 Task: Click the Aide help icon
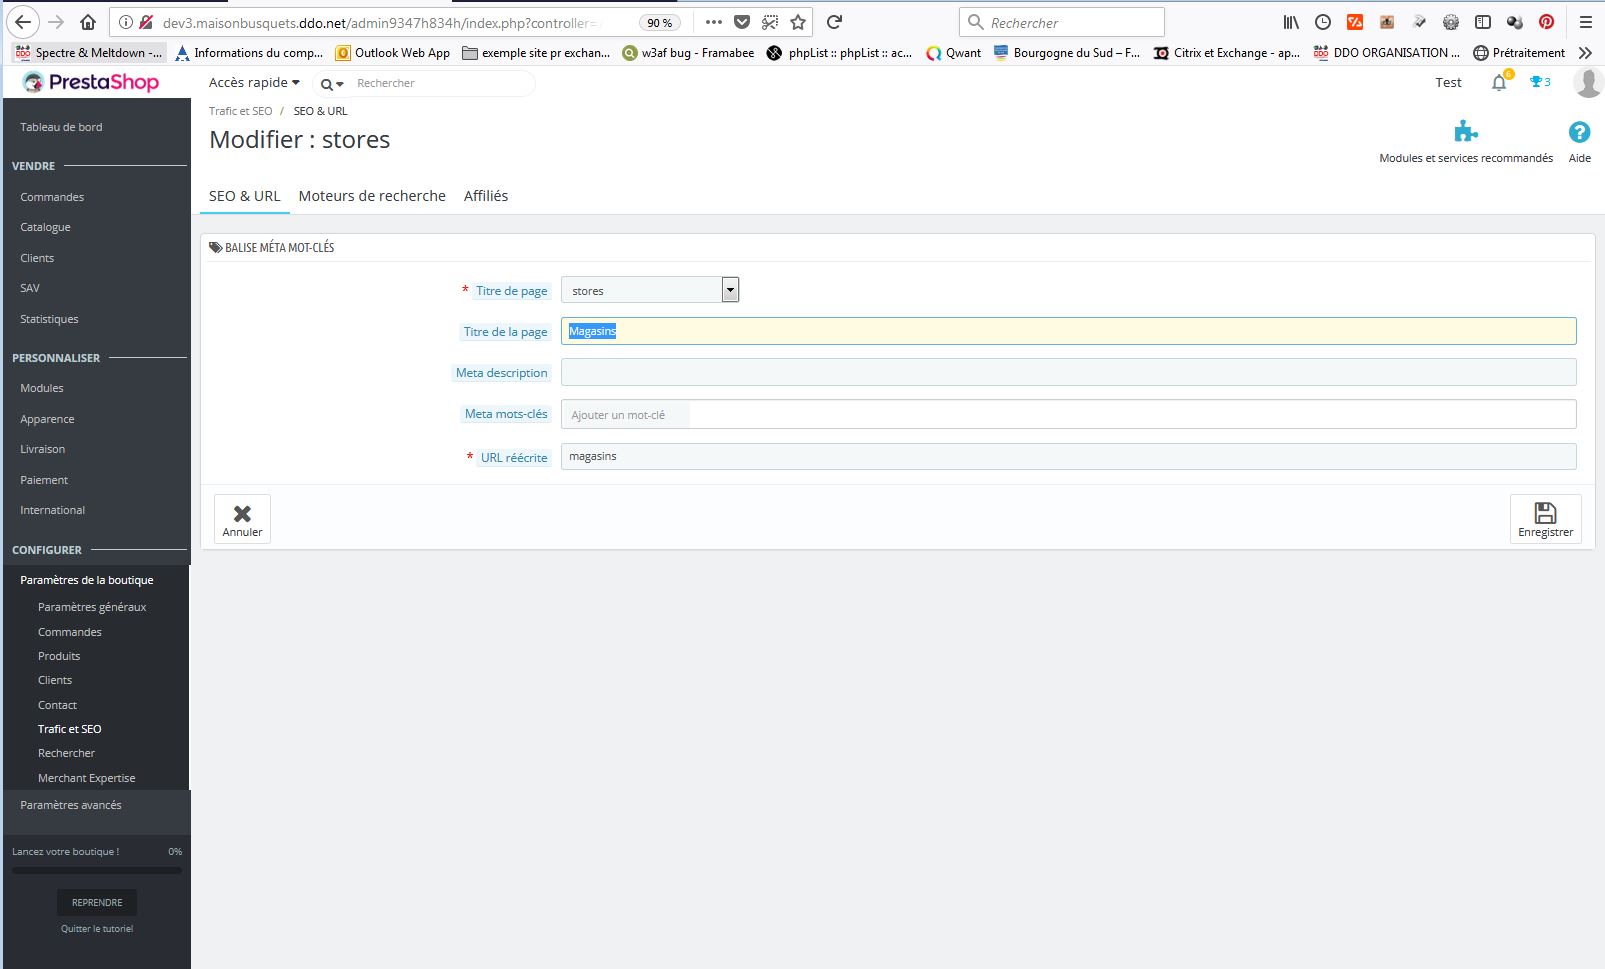pos(1579,132)
